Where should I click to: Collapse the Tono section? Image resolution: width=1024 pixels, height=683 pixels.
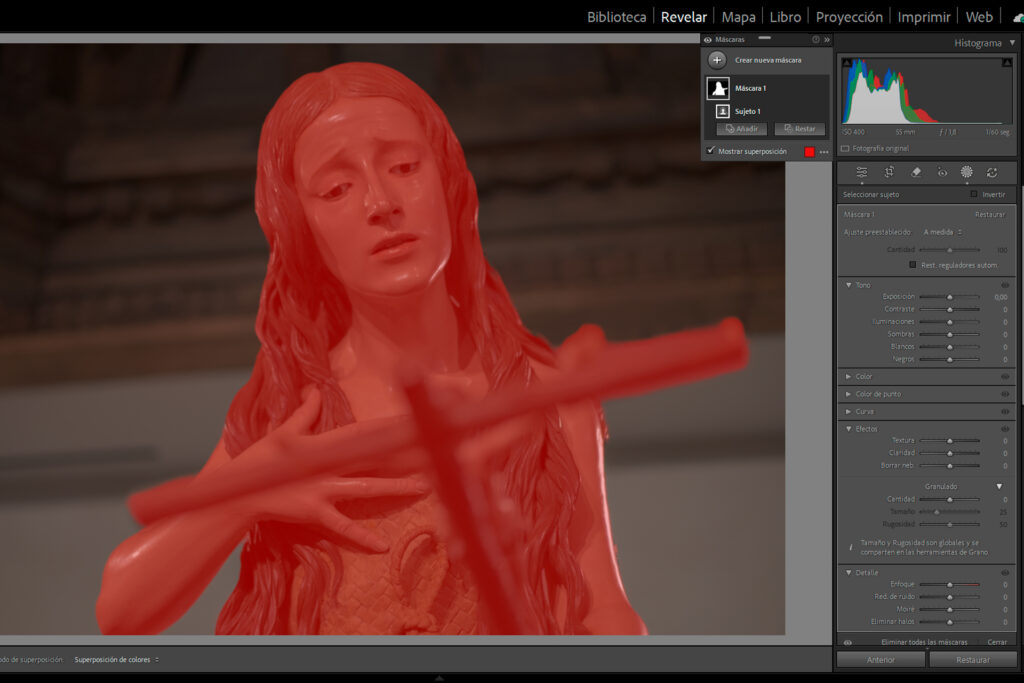(x=848, y=285)
